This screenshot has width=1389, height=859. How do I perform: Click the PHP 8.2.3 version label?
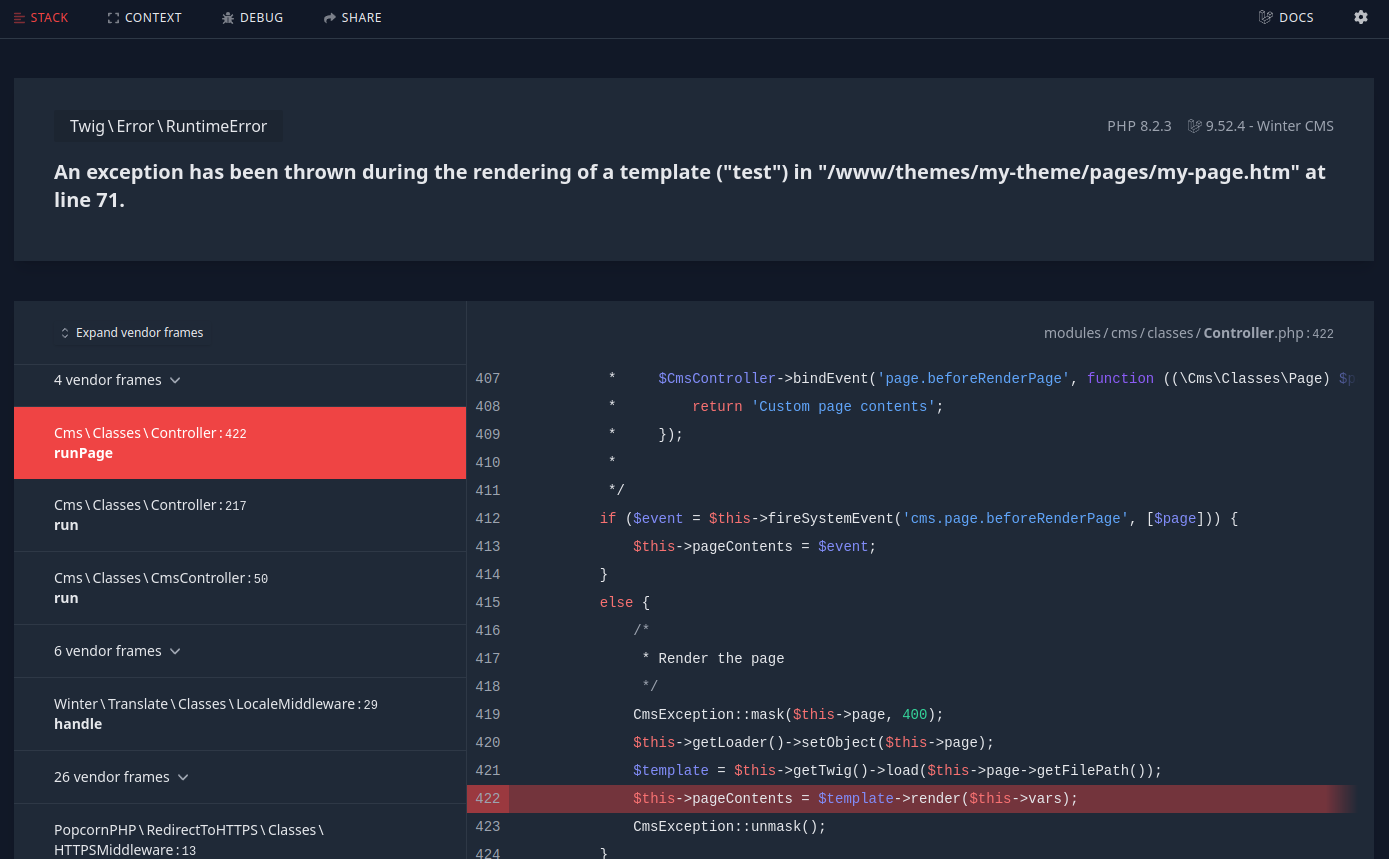(1139, 126)
